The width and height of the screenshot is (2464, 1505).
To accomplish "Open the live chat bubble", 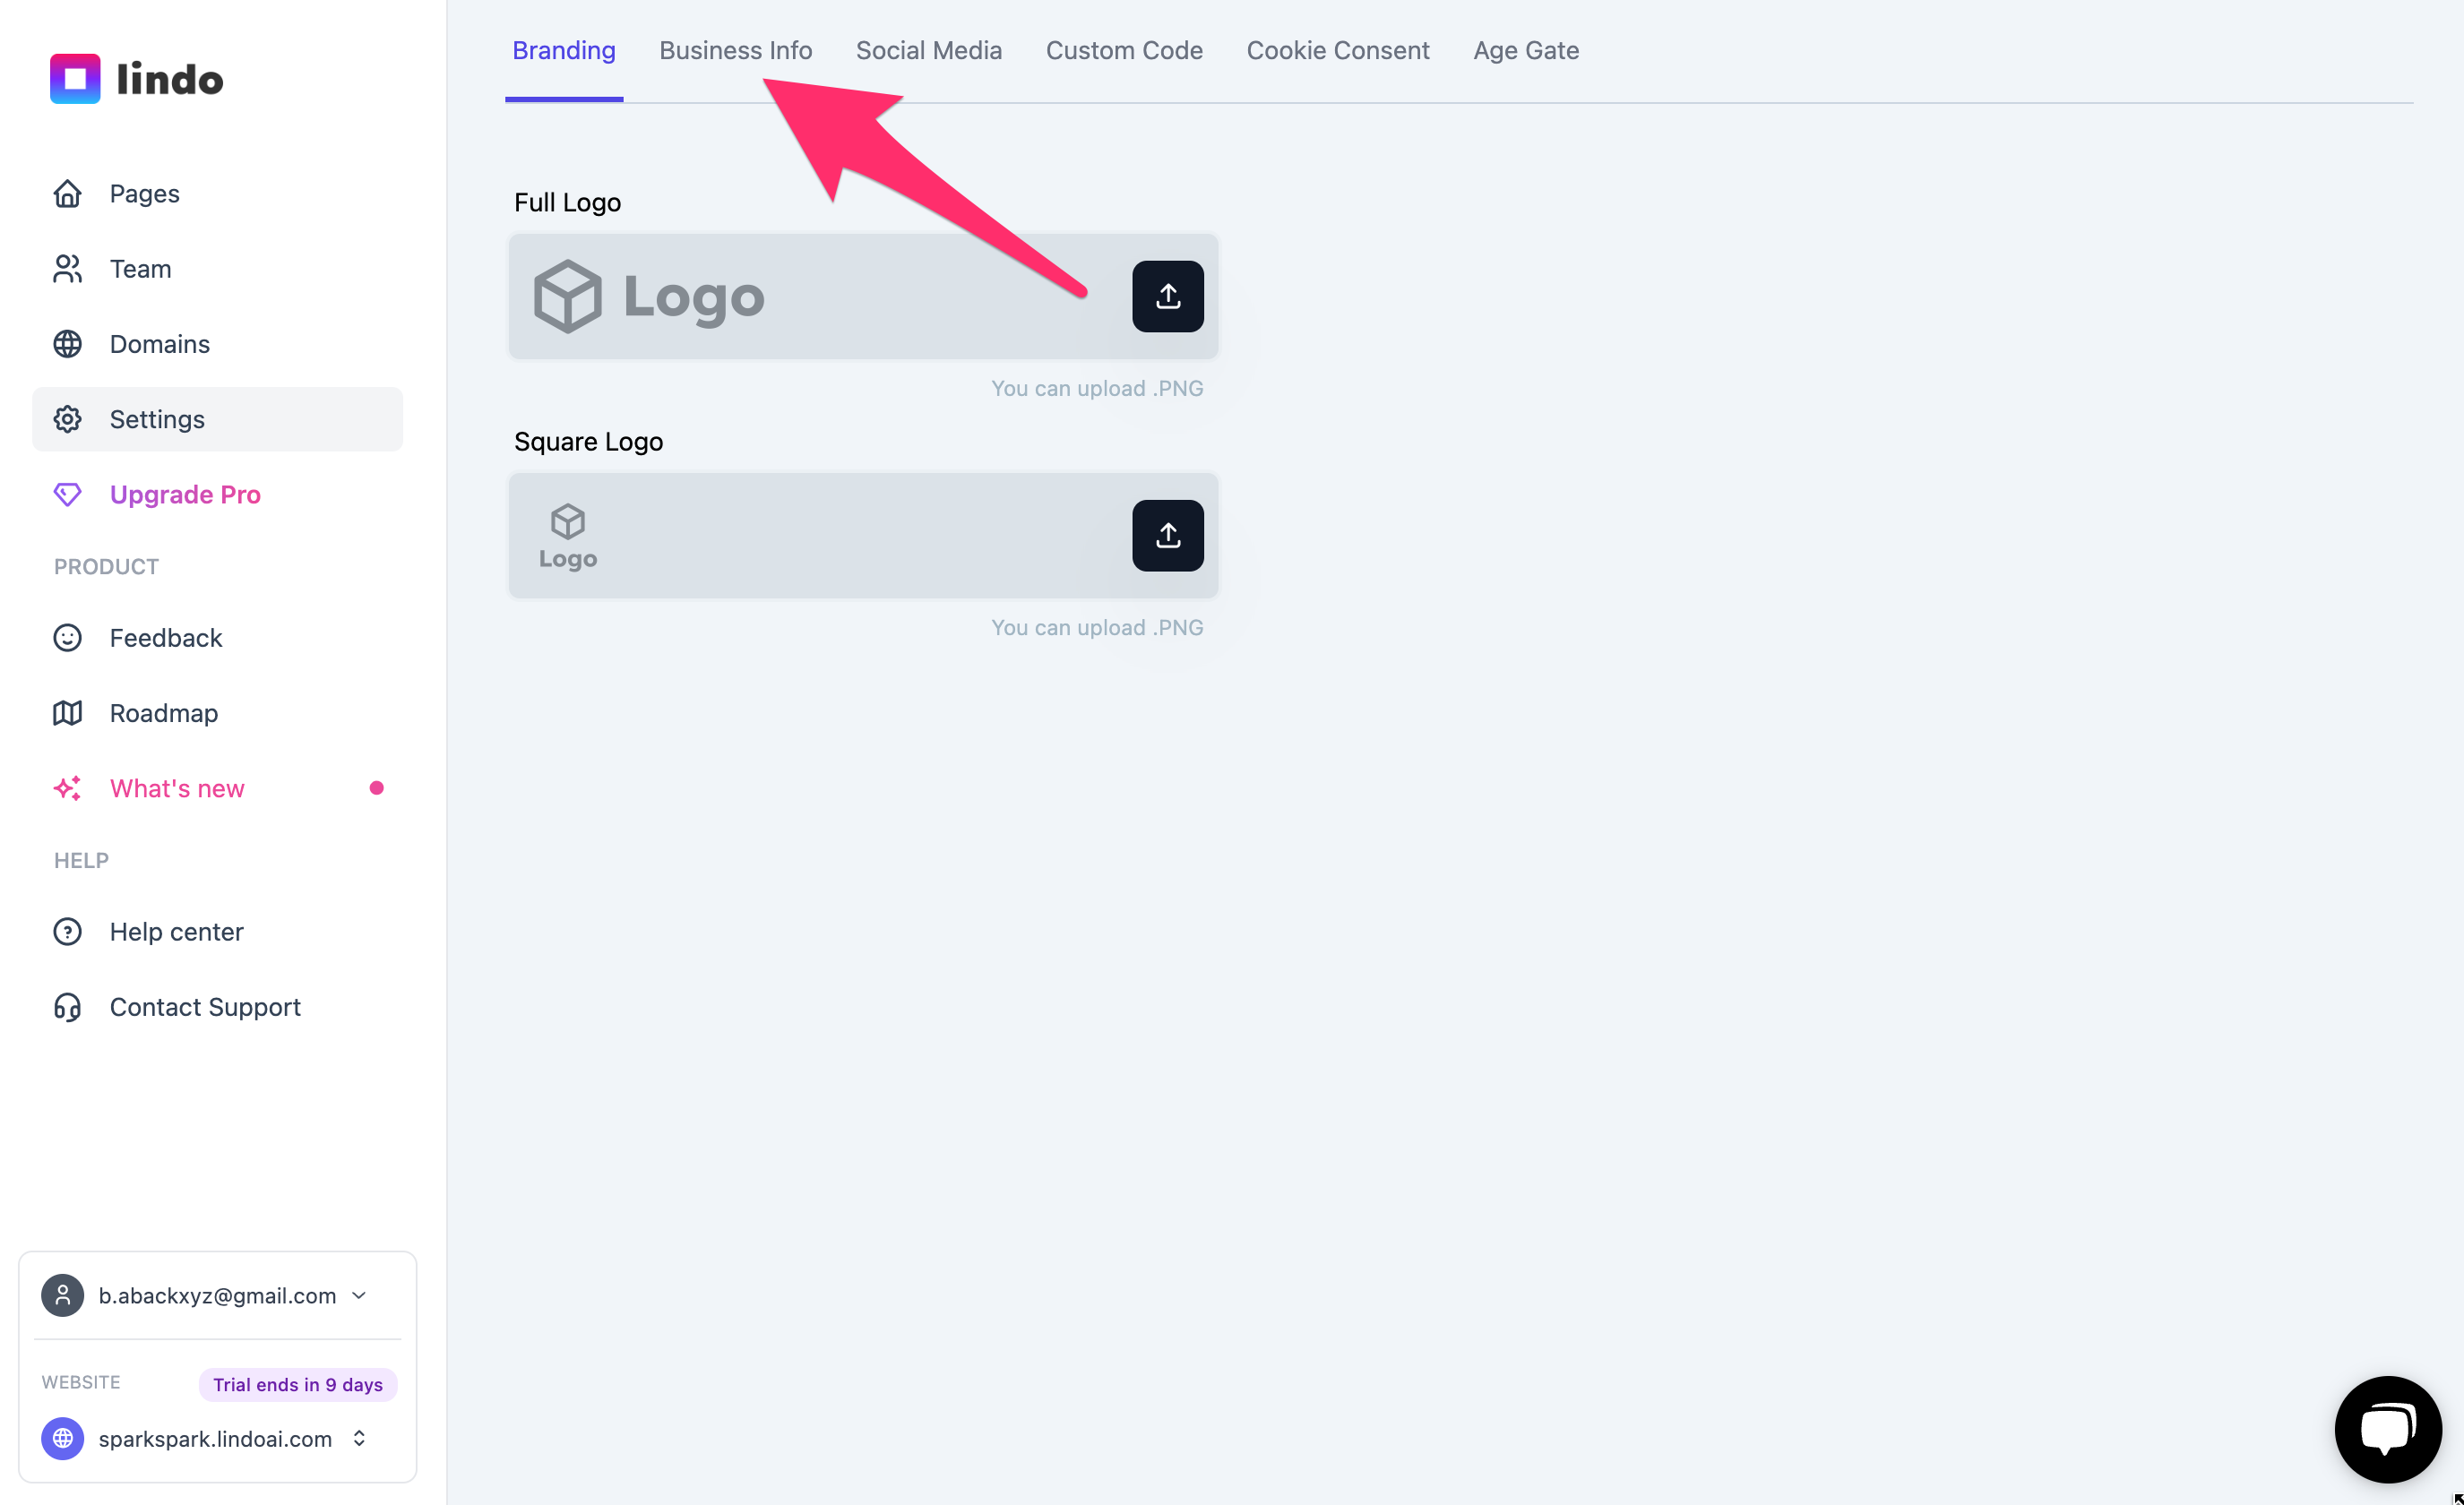I will [x=2388, y=1428].
